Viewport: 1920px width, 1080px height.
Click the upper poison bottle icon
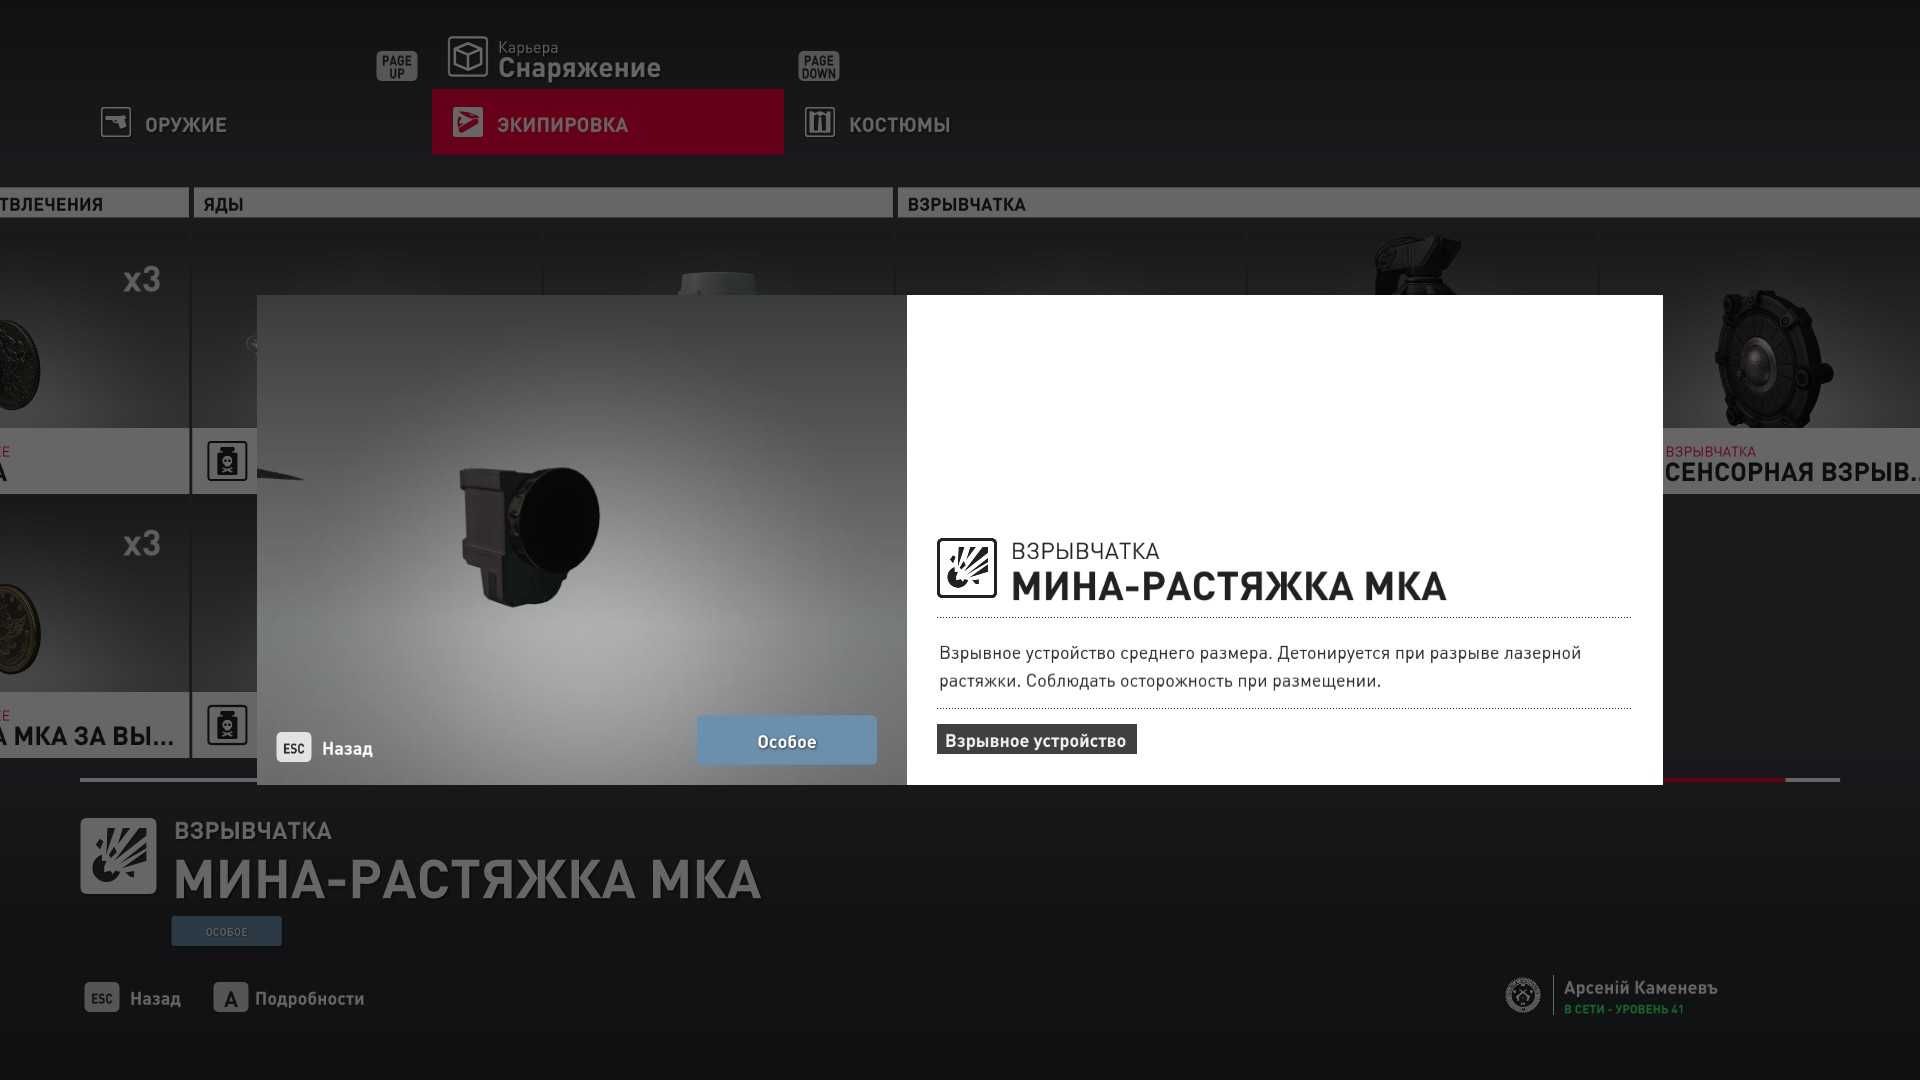click(x=227, y=461)
